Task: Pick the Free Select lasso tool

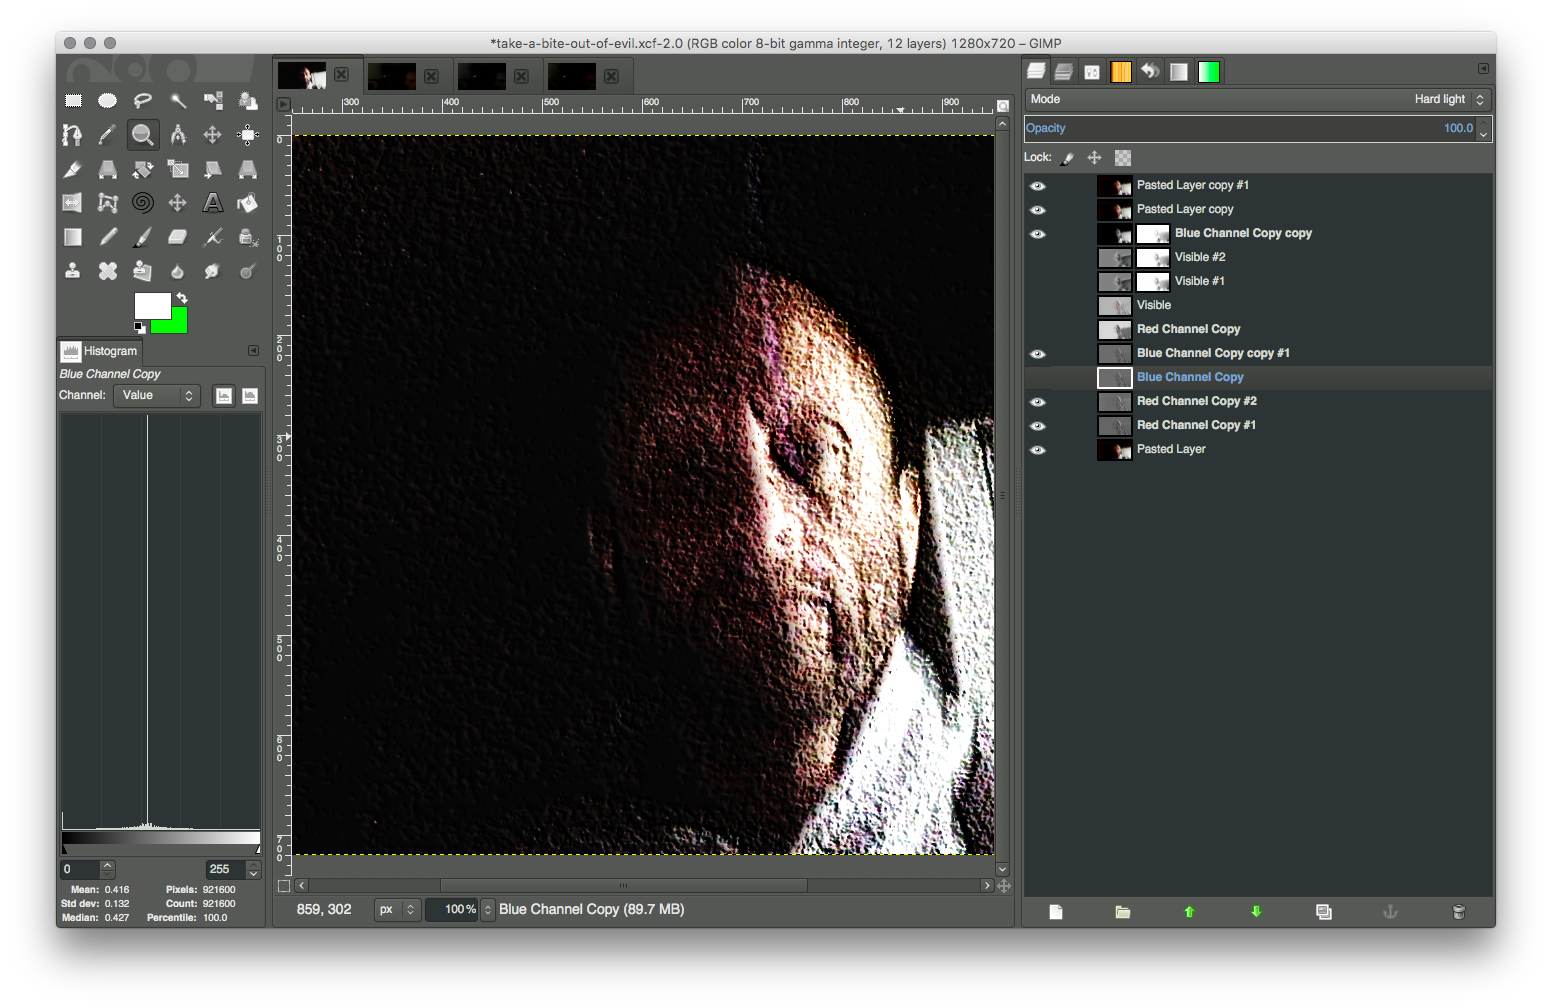Action: click(143, 100)
